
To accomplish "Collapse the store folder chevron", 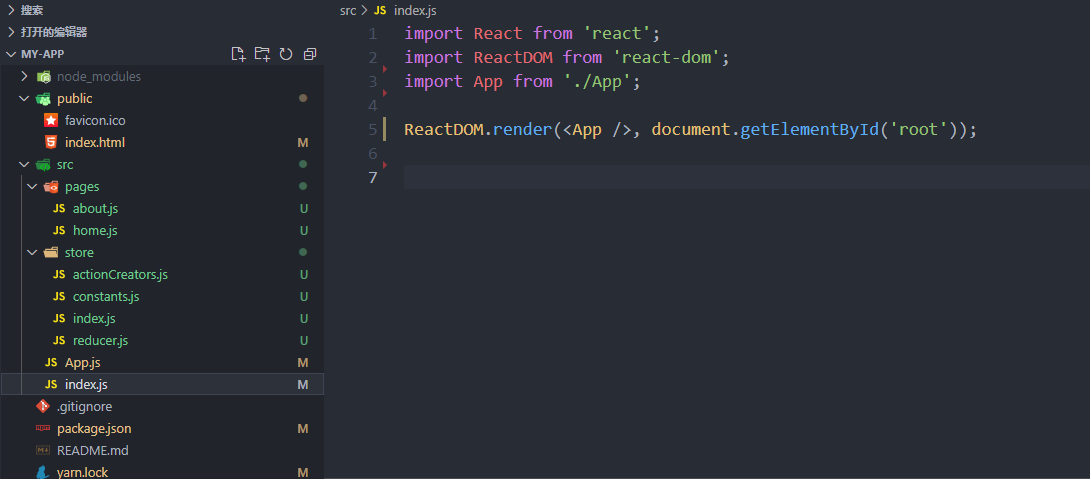I will click(x=32, y=252).
